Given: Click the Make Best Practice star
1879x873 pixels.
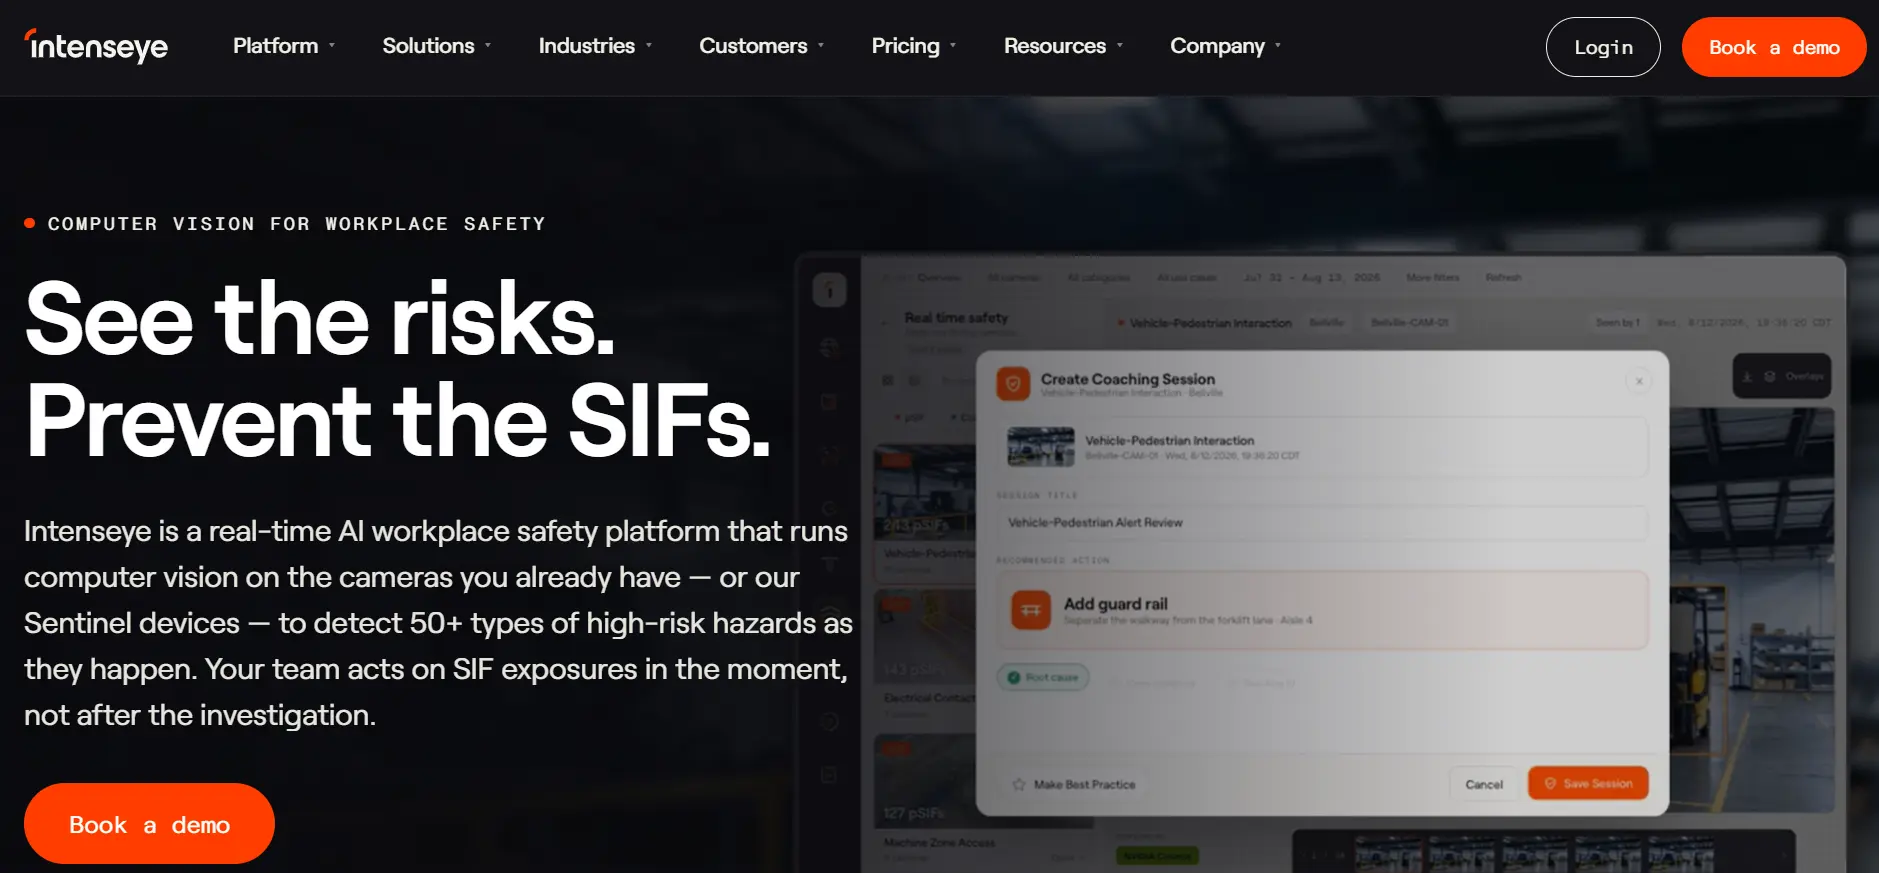Looking at the screenshot, I should pyautogui.click(x=1019, y=785).
